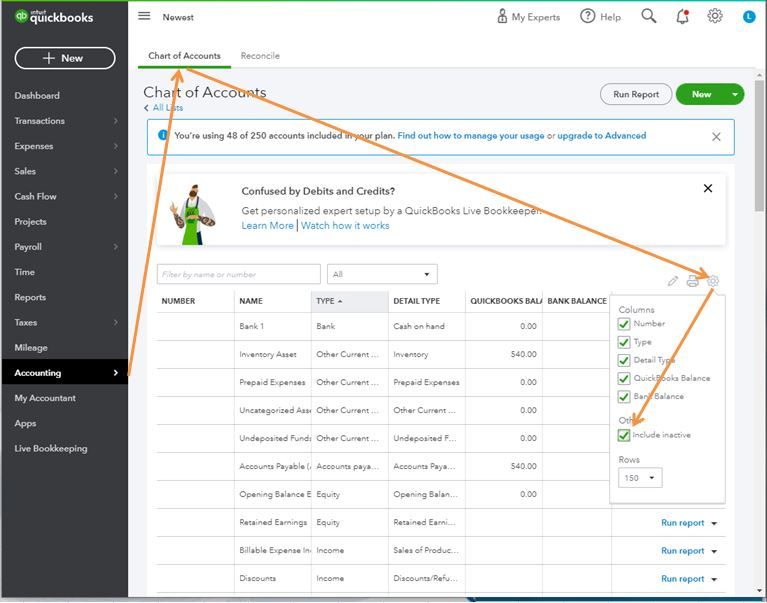Open Apps in sidebar
The image size is (767, 603).
point(25,424)
